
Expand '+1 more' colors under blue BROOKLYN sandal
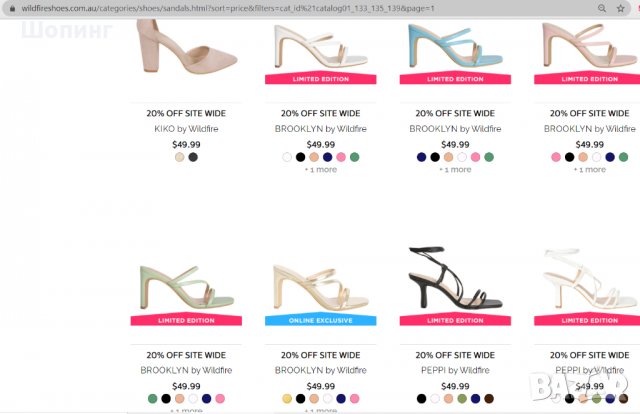455,169
